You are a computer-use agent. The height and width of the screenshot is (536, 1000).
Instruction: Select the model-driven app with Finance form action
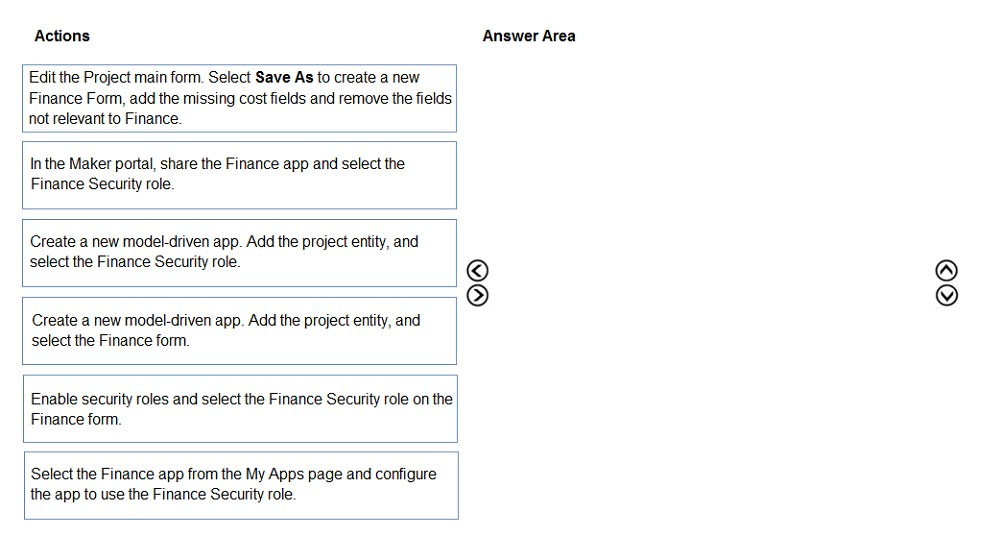[x=239, y=331]
